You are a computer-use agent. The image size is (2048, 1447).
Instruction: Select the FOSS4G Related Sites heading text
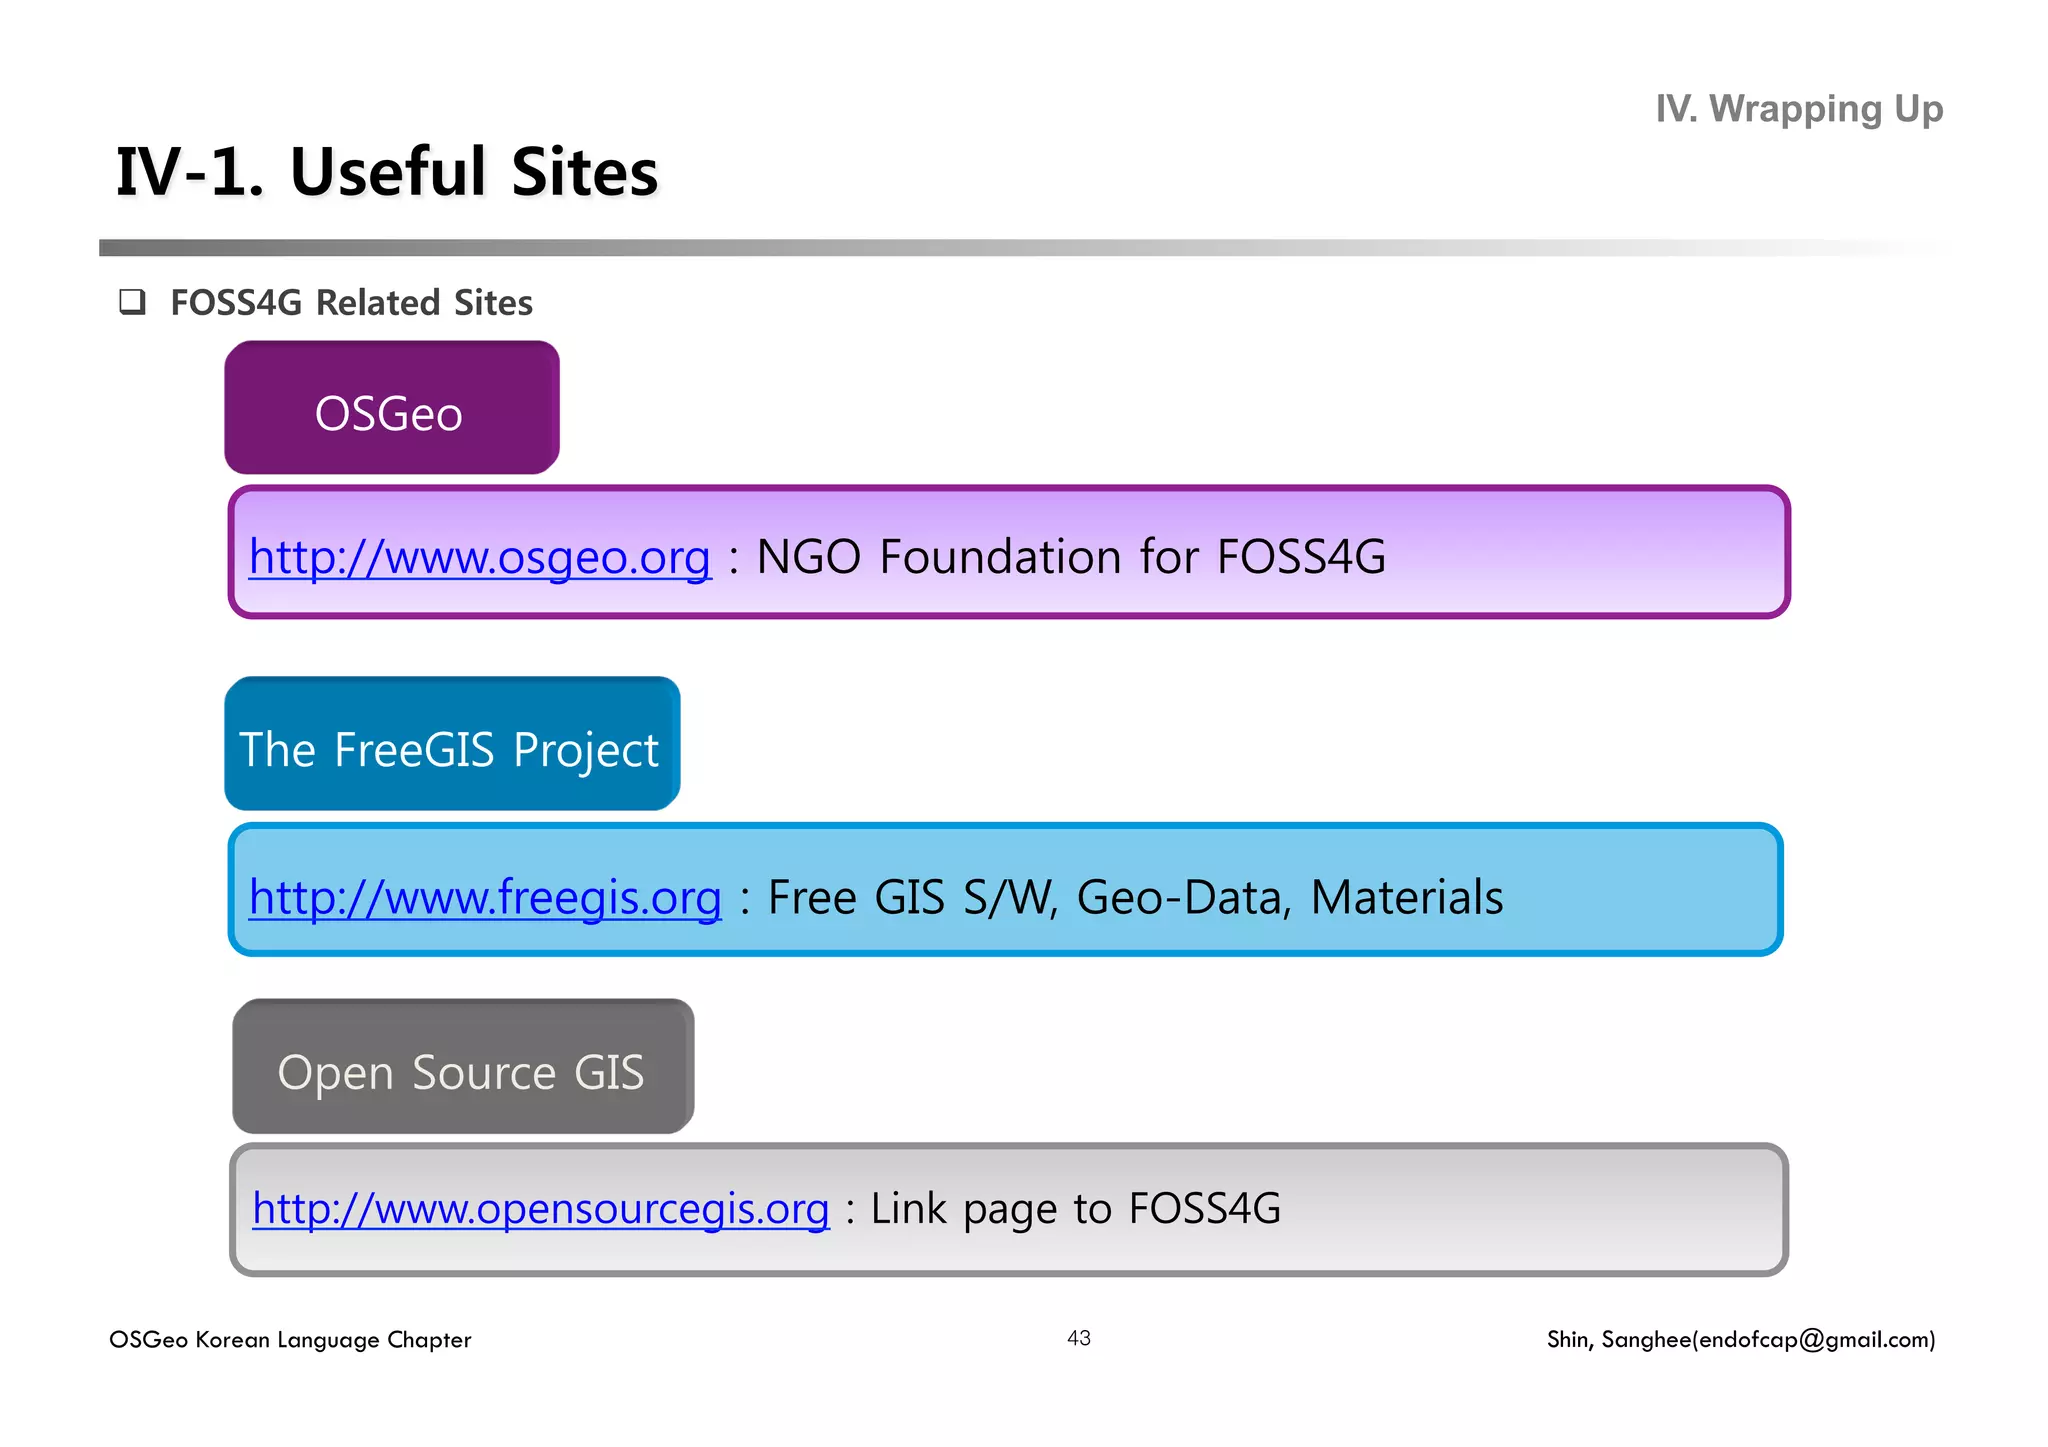coord(351,303)
